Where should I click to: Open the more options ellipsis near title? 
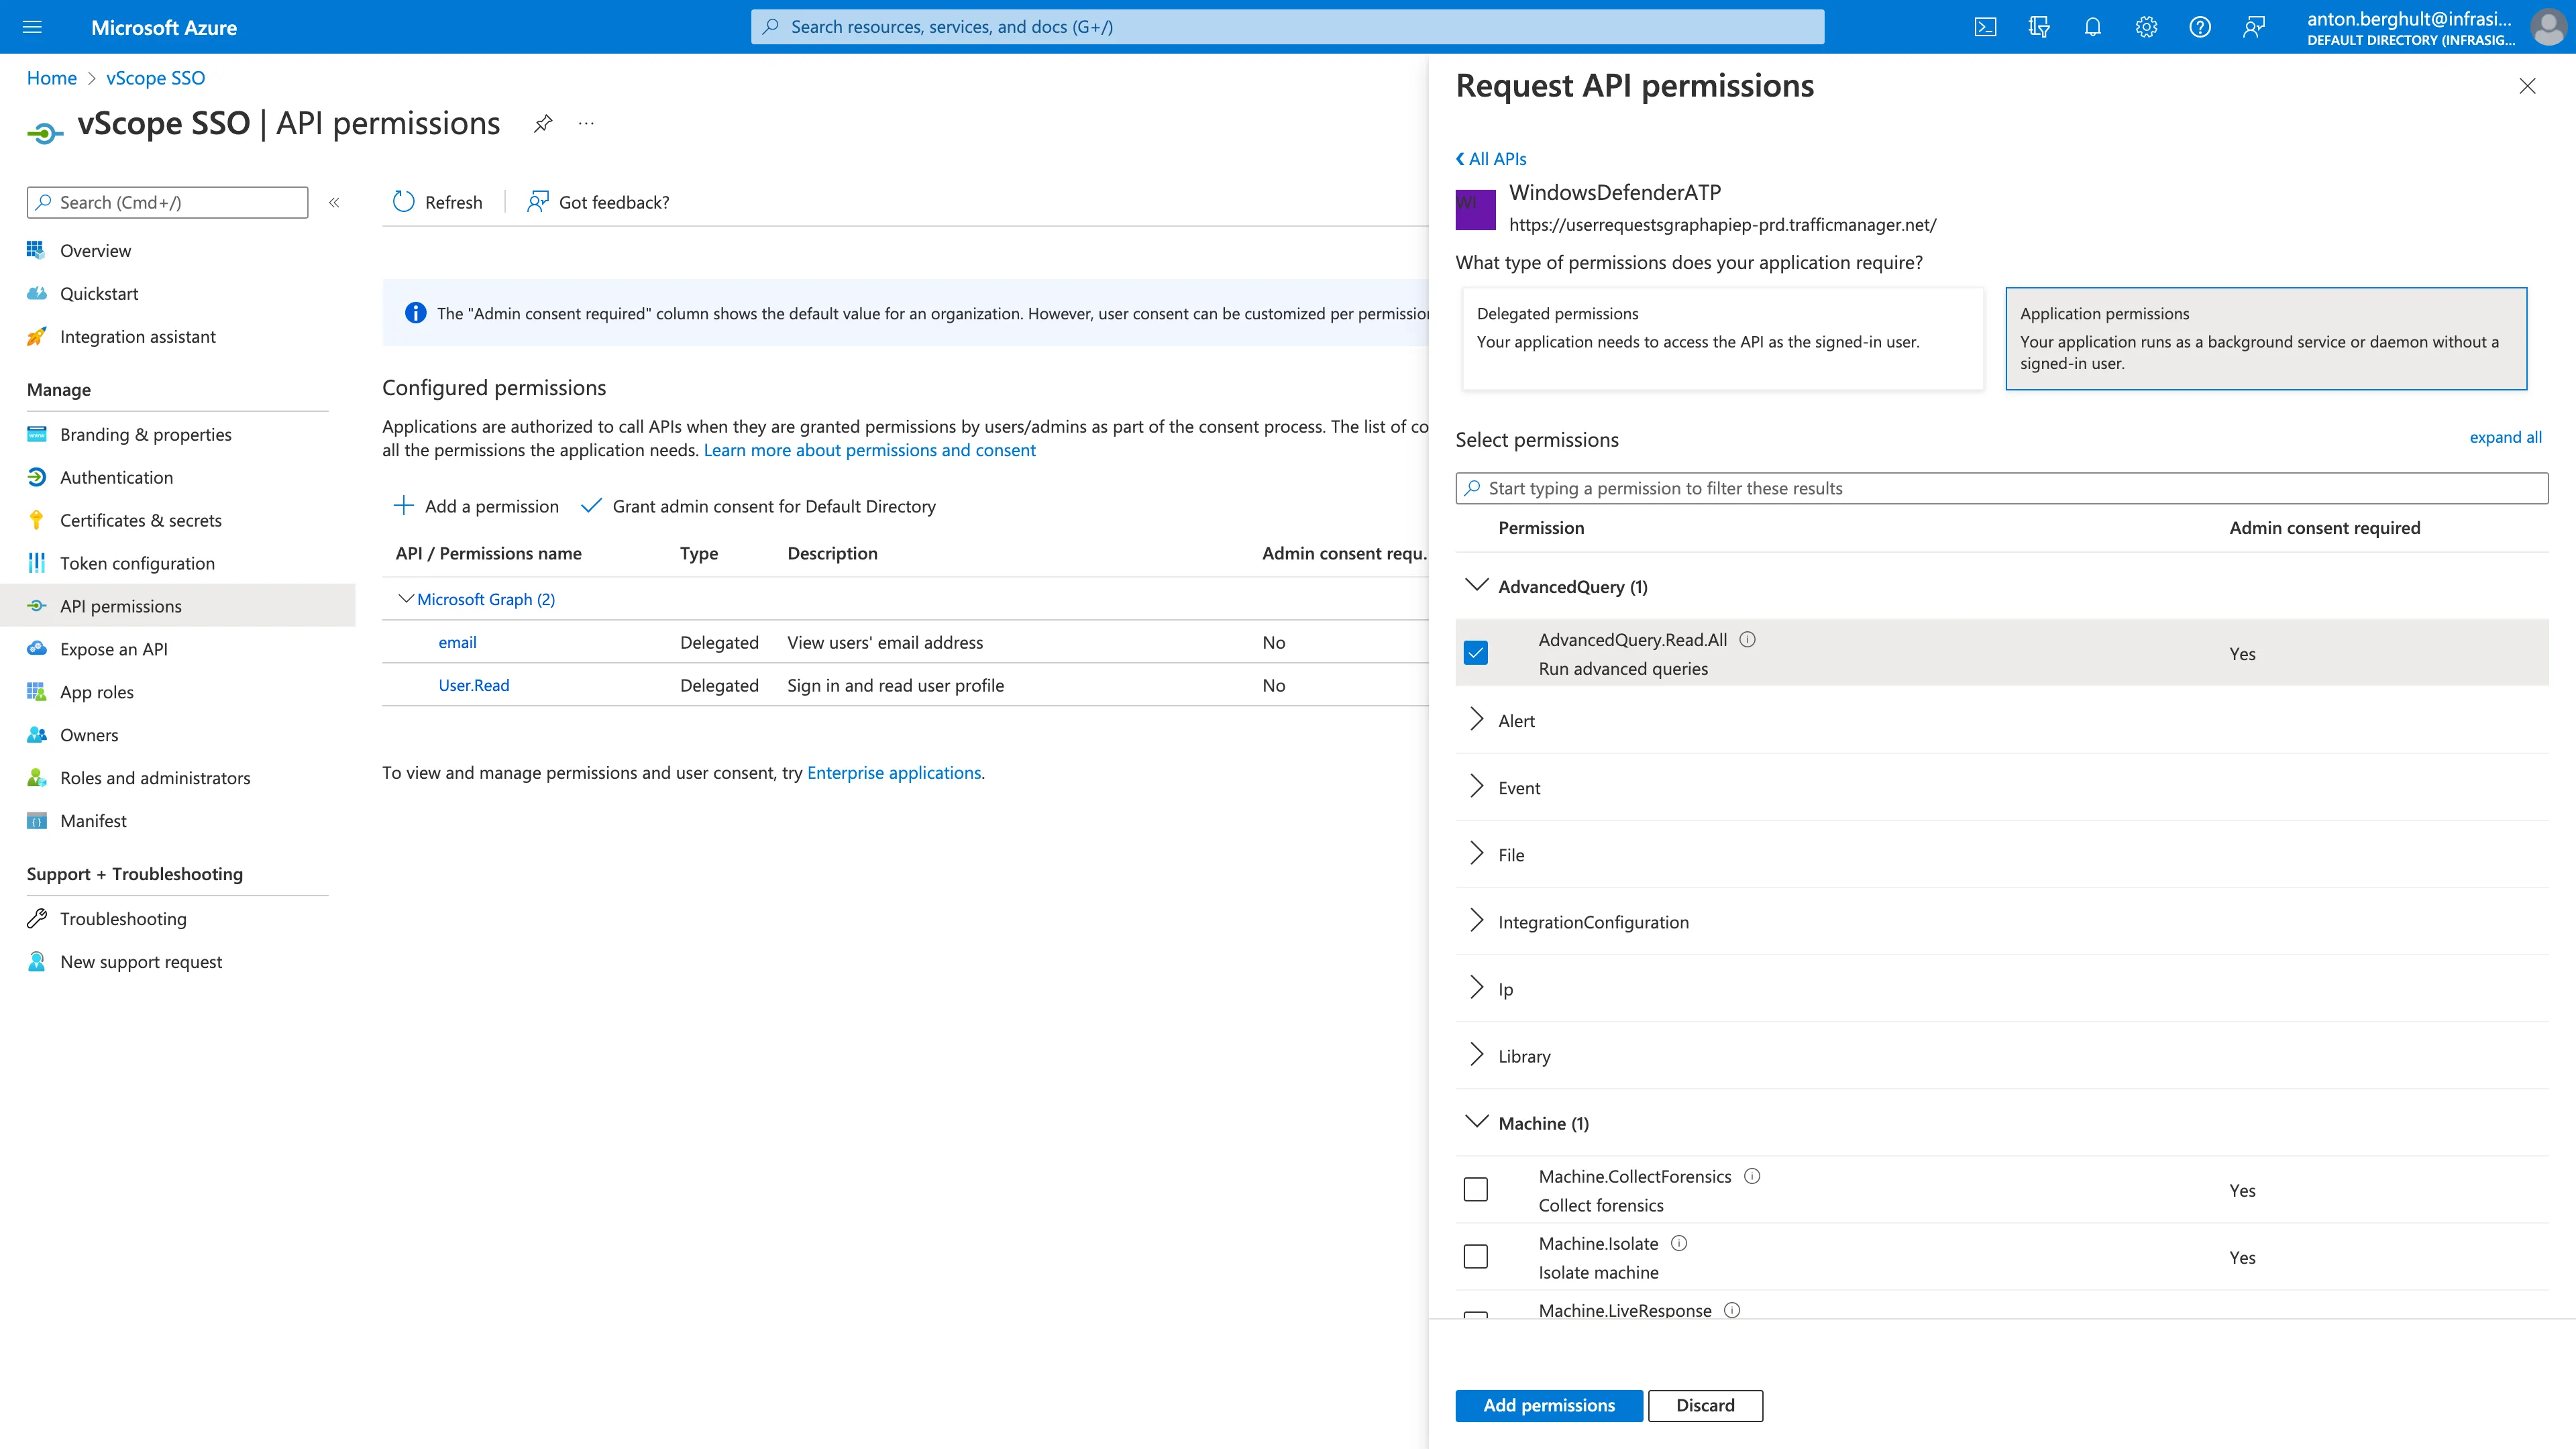click(x=586, y=123)
